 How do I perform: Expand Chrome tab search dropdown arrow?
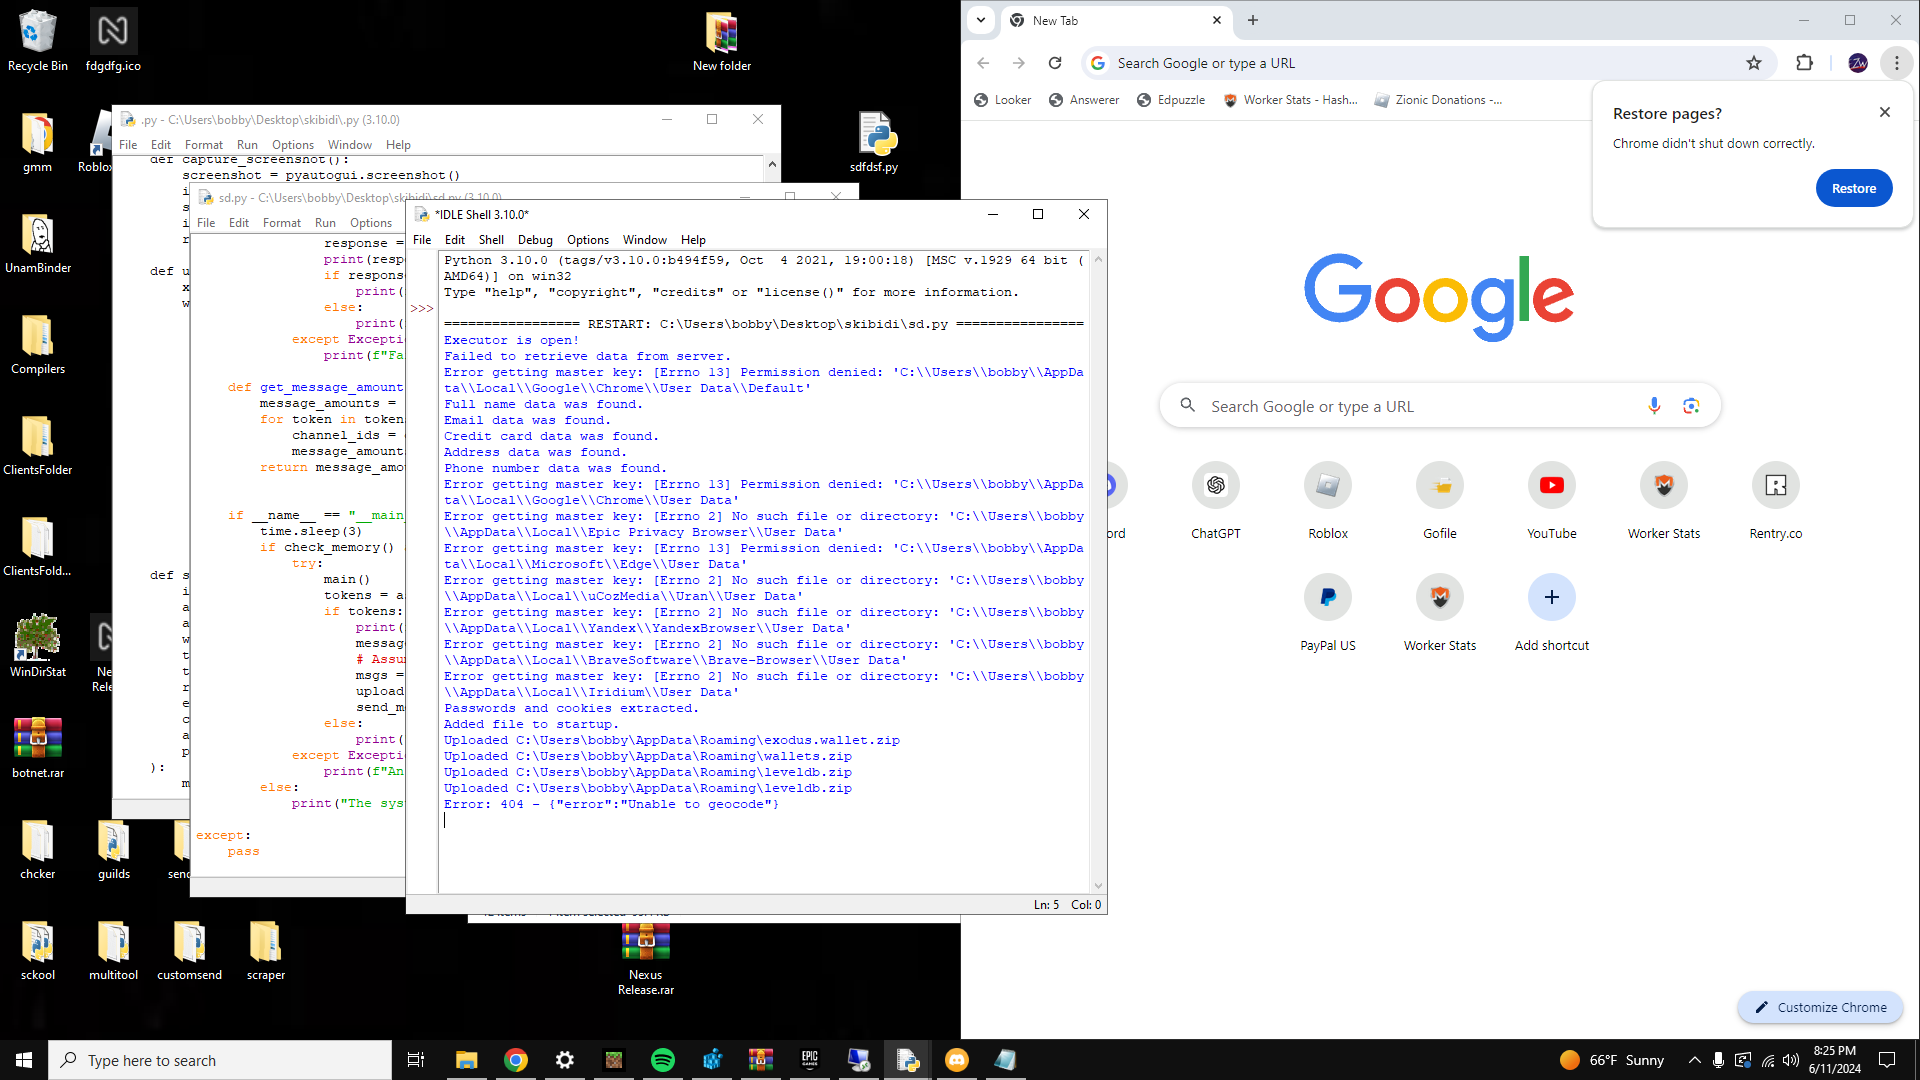(981, 20)
